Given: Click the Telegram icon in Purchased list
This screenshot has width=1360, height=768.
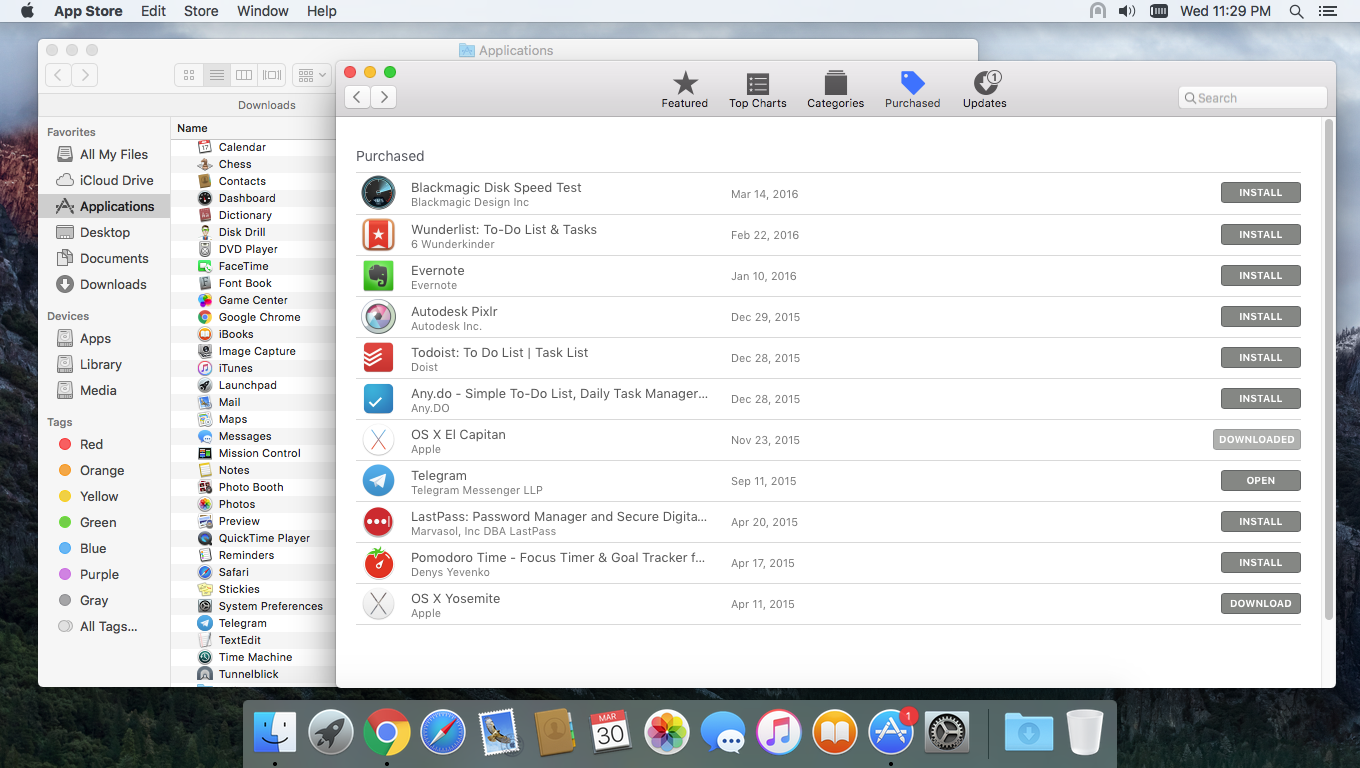Looking at the screenshot, I should click(x=378, y=480).
